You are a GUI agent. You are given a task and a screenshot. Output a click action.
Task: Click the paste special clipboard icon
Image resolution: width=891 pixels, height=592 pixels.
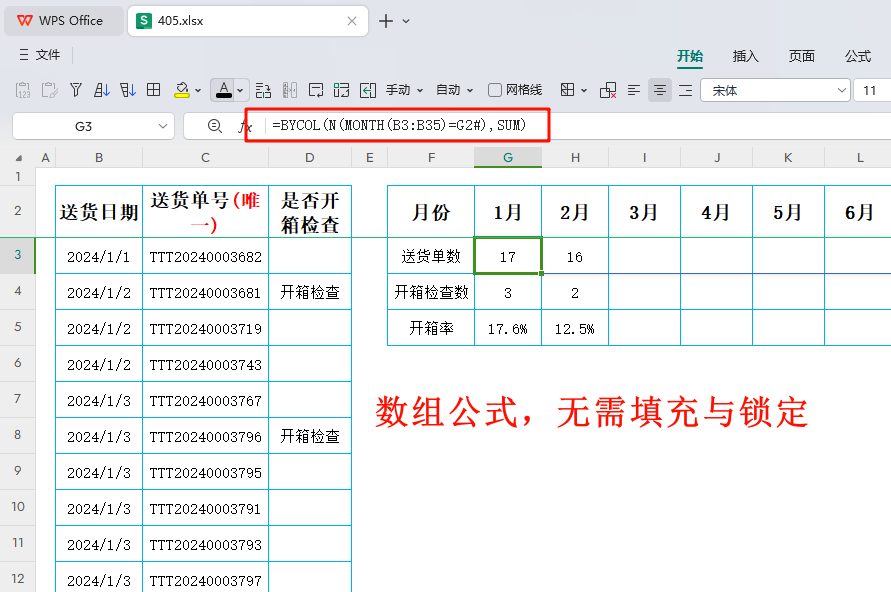(49, 90)
